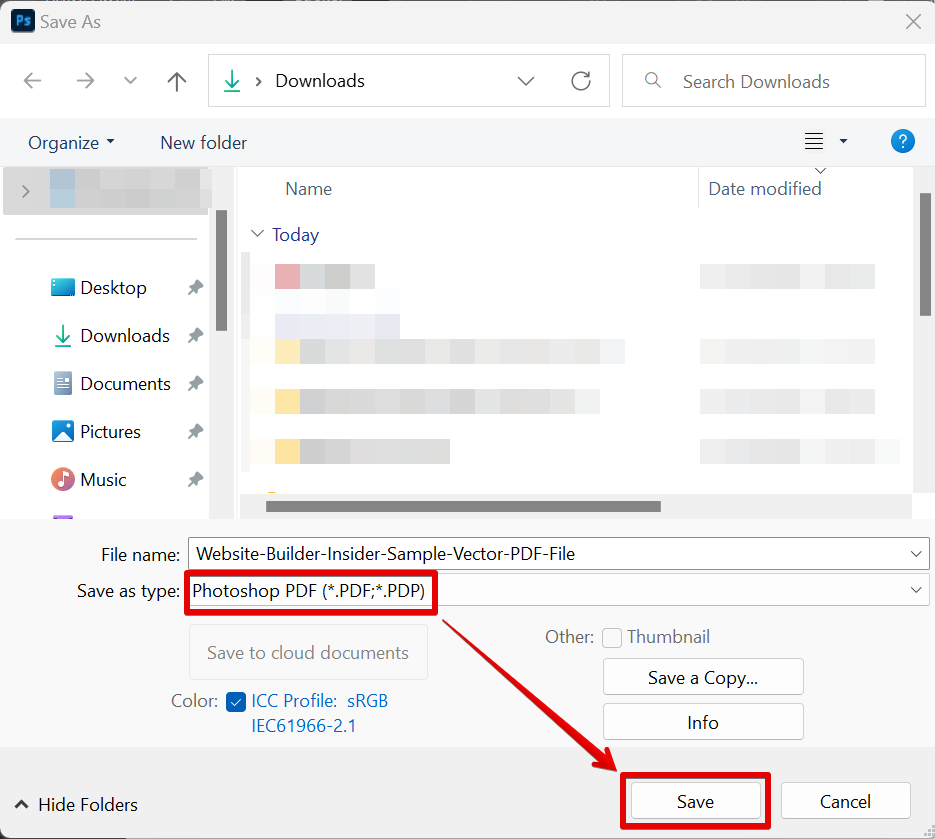Click New folder in the toolbar
The image size is (935, 839).
point(203,143)
